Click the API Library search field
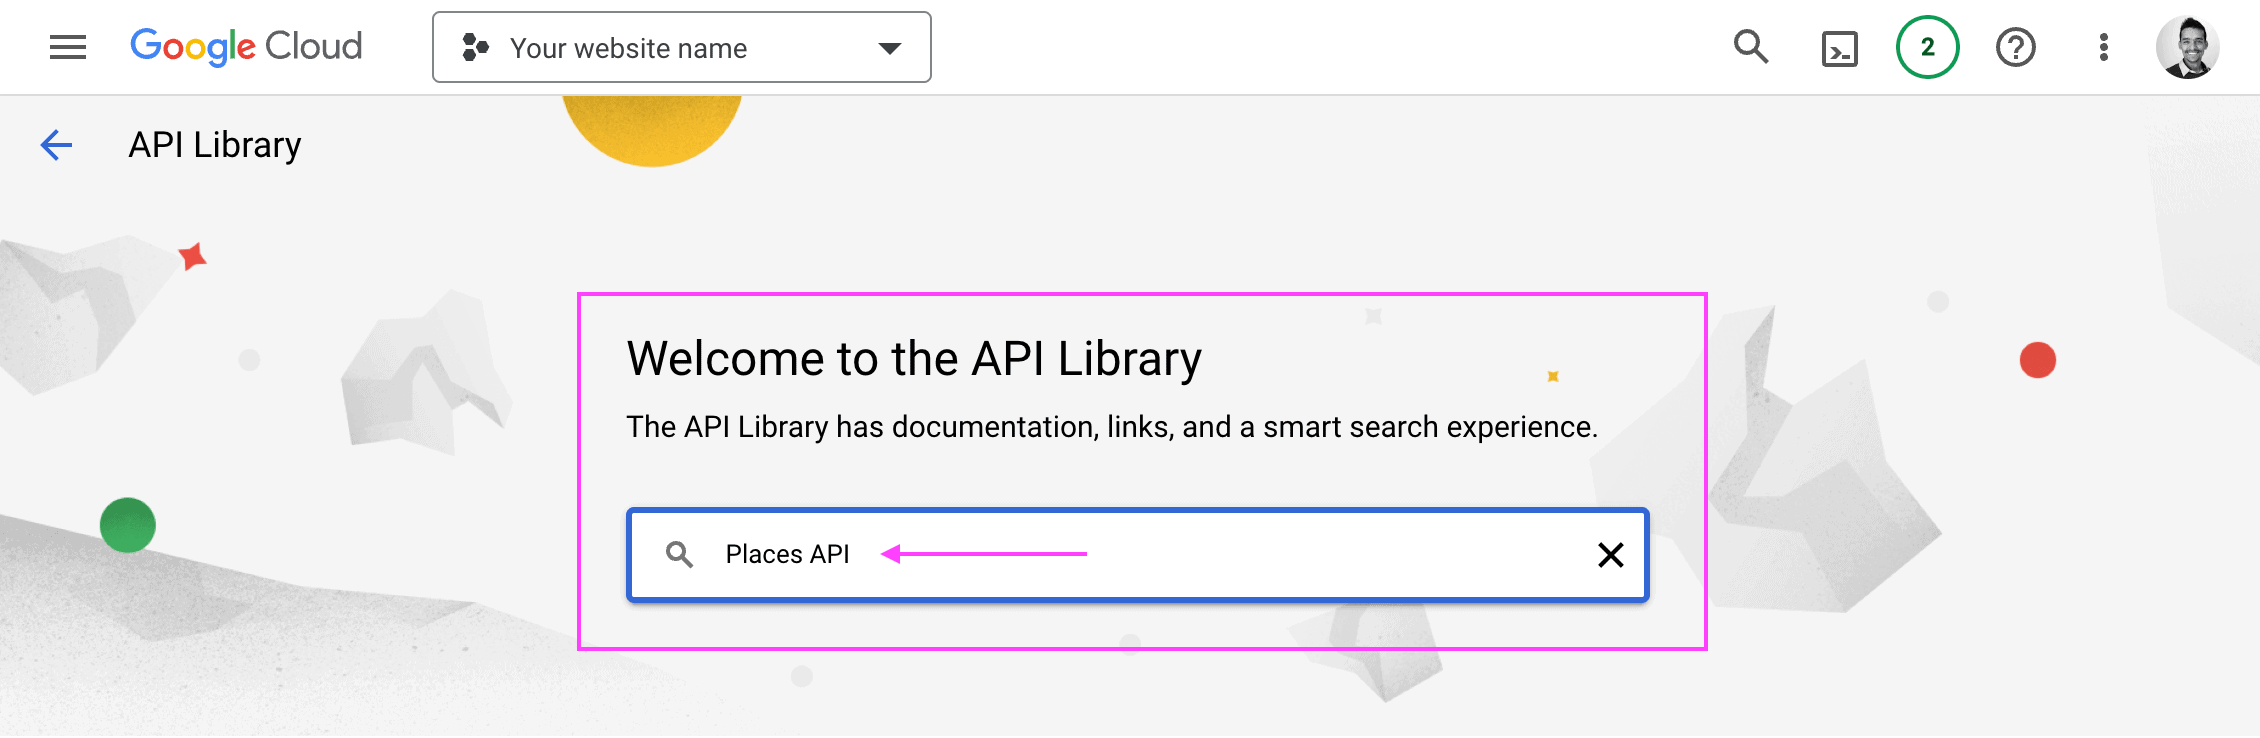The height and width of the screenshot is (738, 2260). [1137, 555]
